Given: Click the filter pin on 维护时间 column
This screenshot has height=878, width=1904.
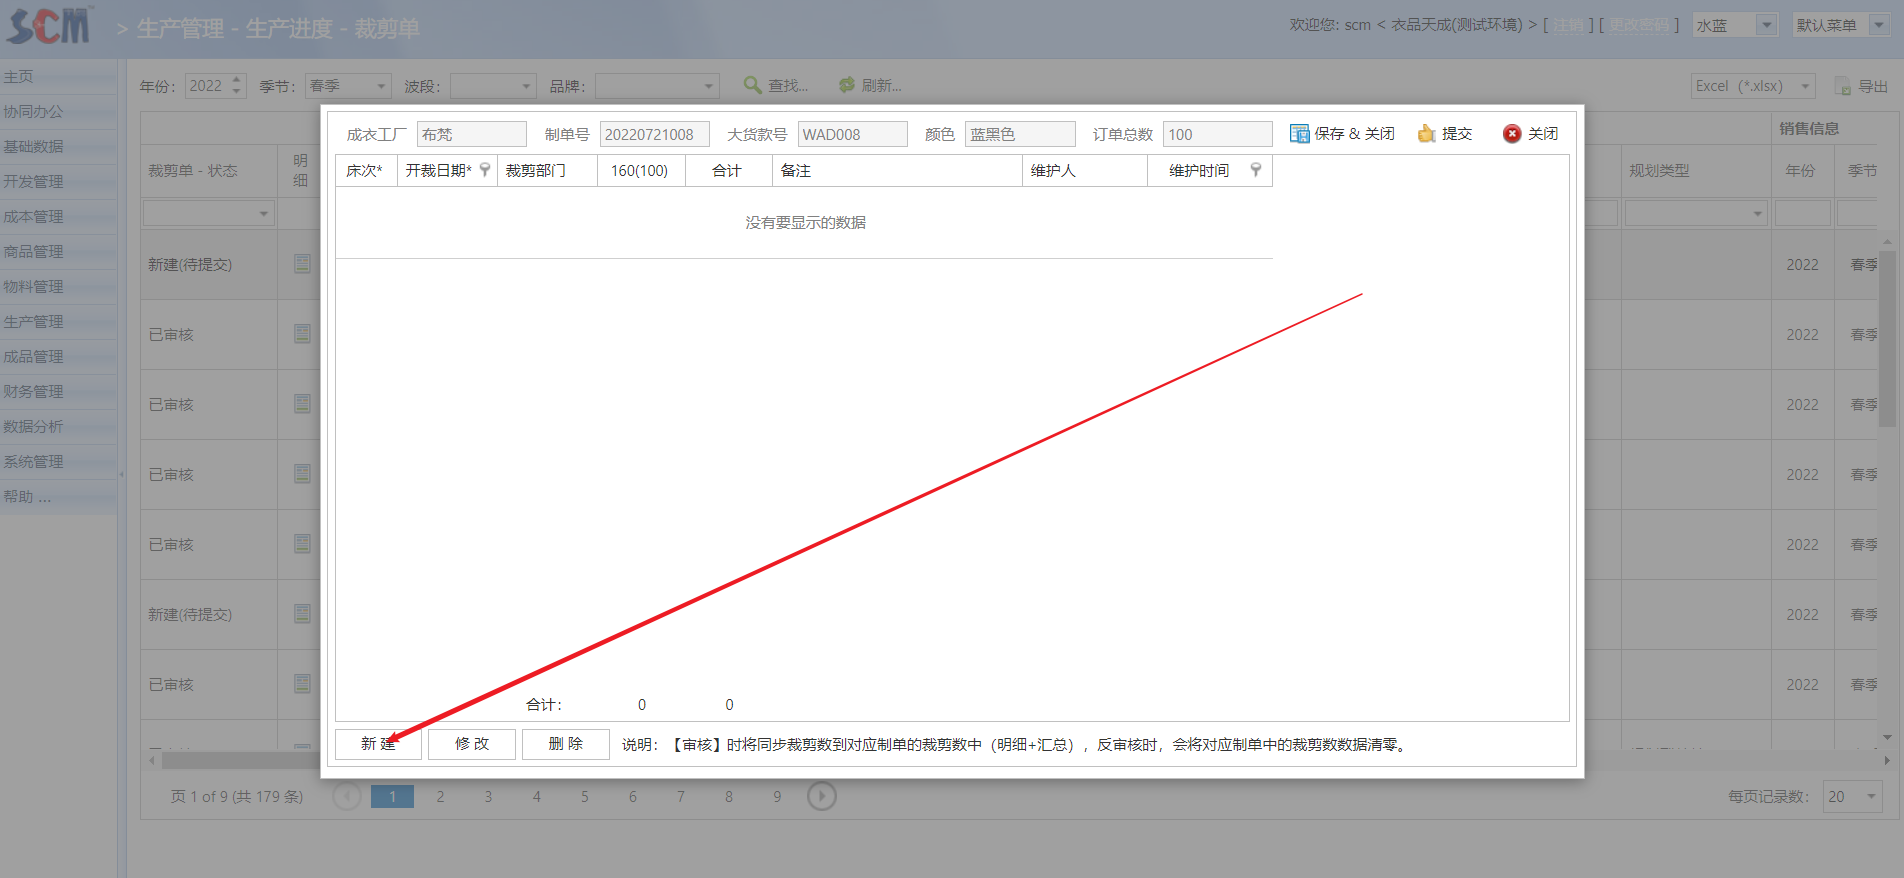Looking at the screenshot, I should coord(1256,170).
